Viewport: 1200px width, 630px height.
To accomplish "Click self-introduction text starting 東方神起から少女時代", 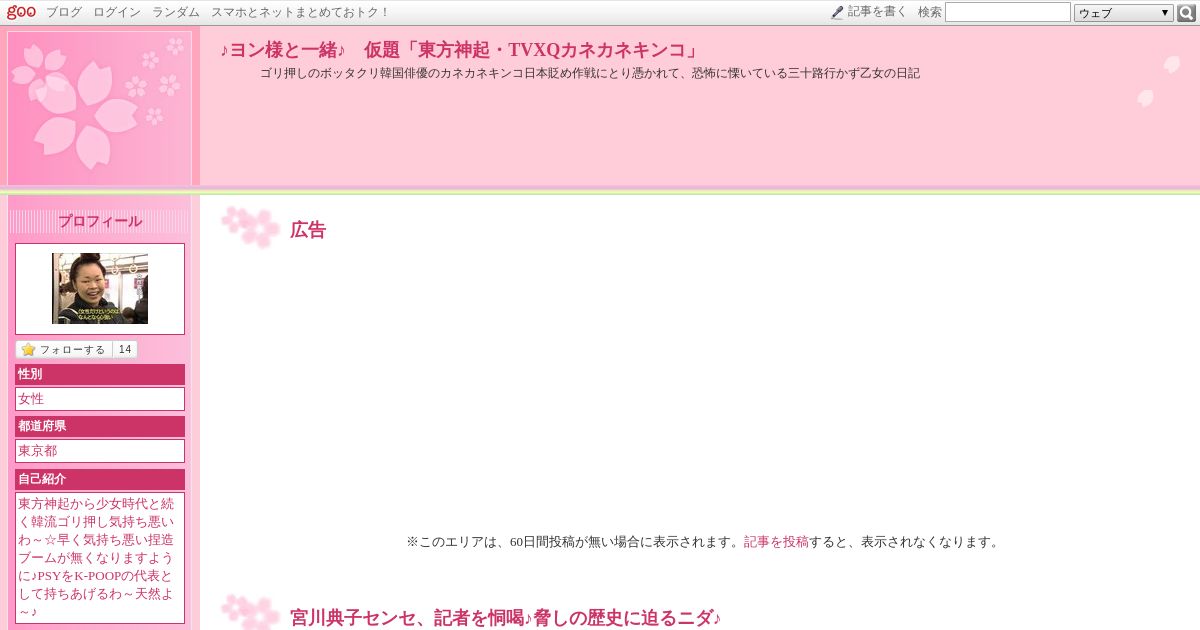I will 98,558.
